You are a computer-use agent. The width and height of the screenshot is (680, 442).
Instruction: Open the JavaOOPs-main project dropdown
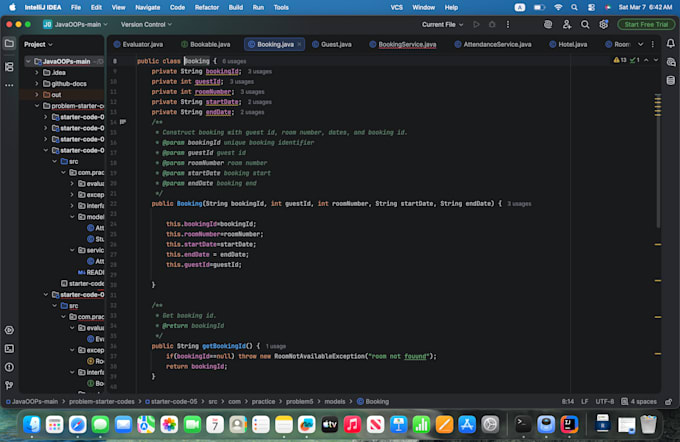click(75, 25)
